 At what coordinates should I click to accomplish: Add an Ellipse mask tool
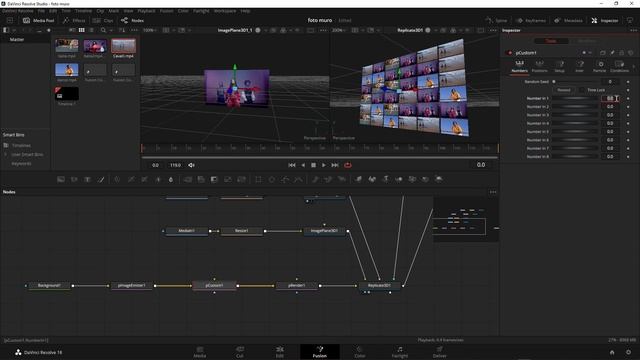[271, 179]
